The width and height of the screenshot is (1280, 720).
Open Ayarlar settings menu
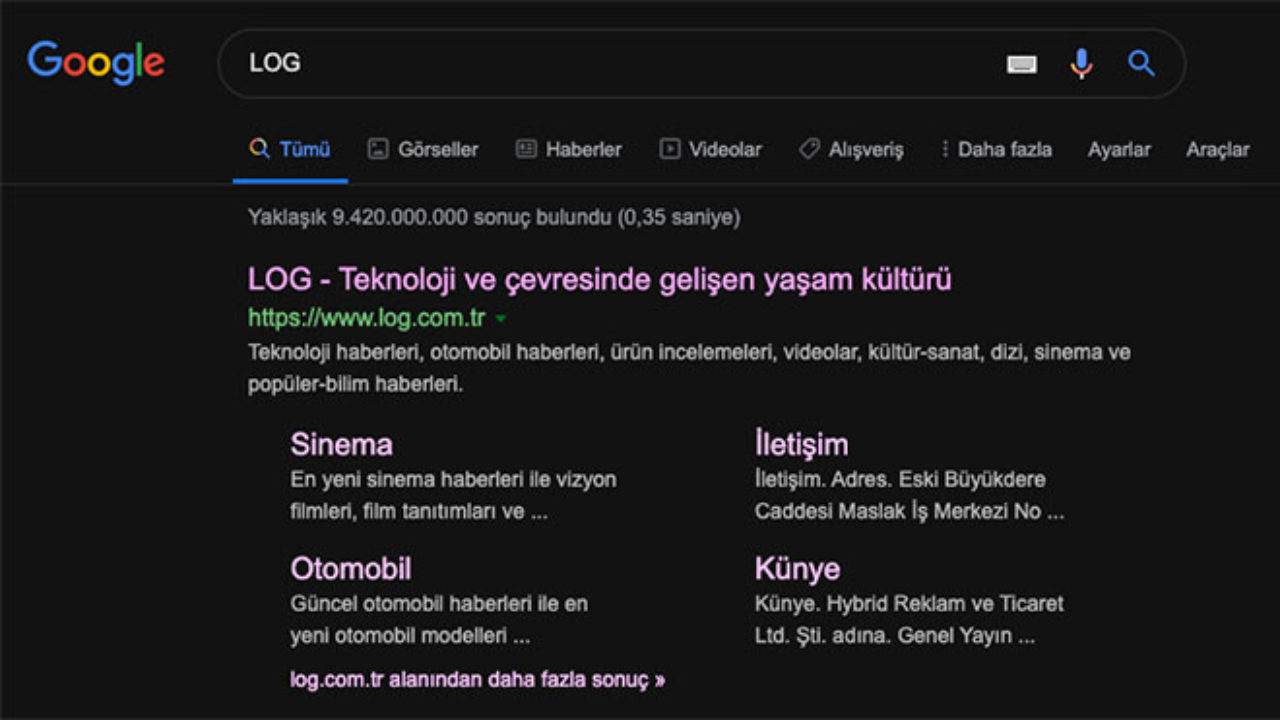pos(1119,149)
